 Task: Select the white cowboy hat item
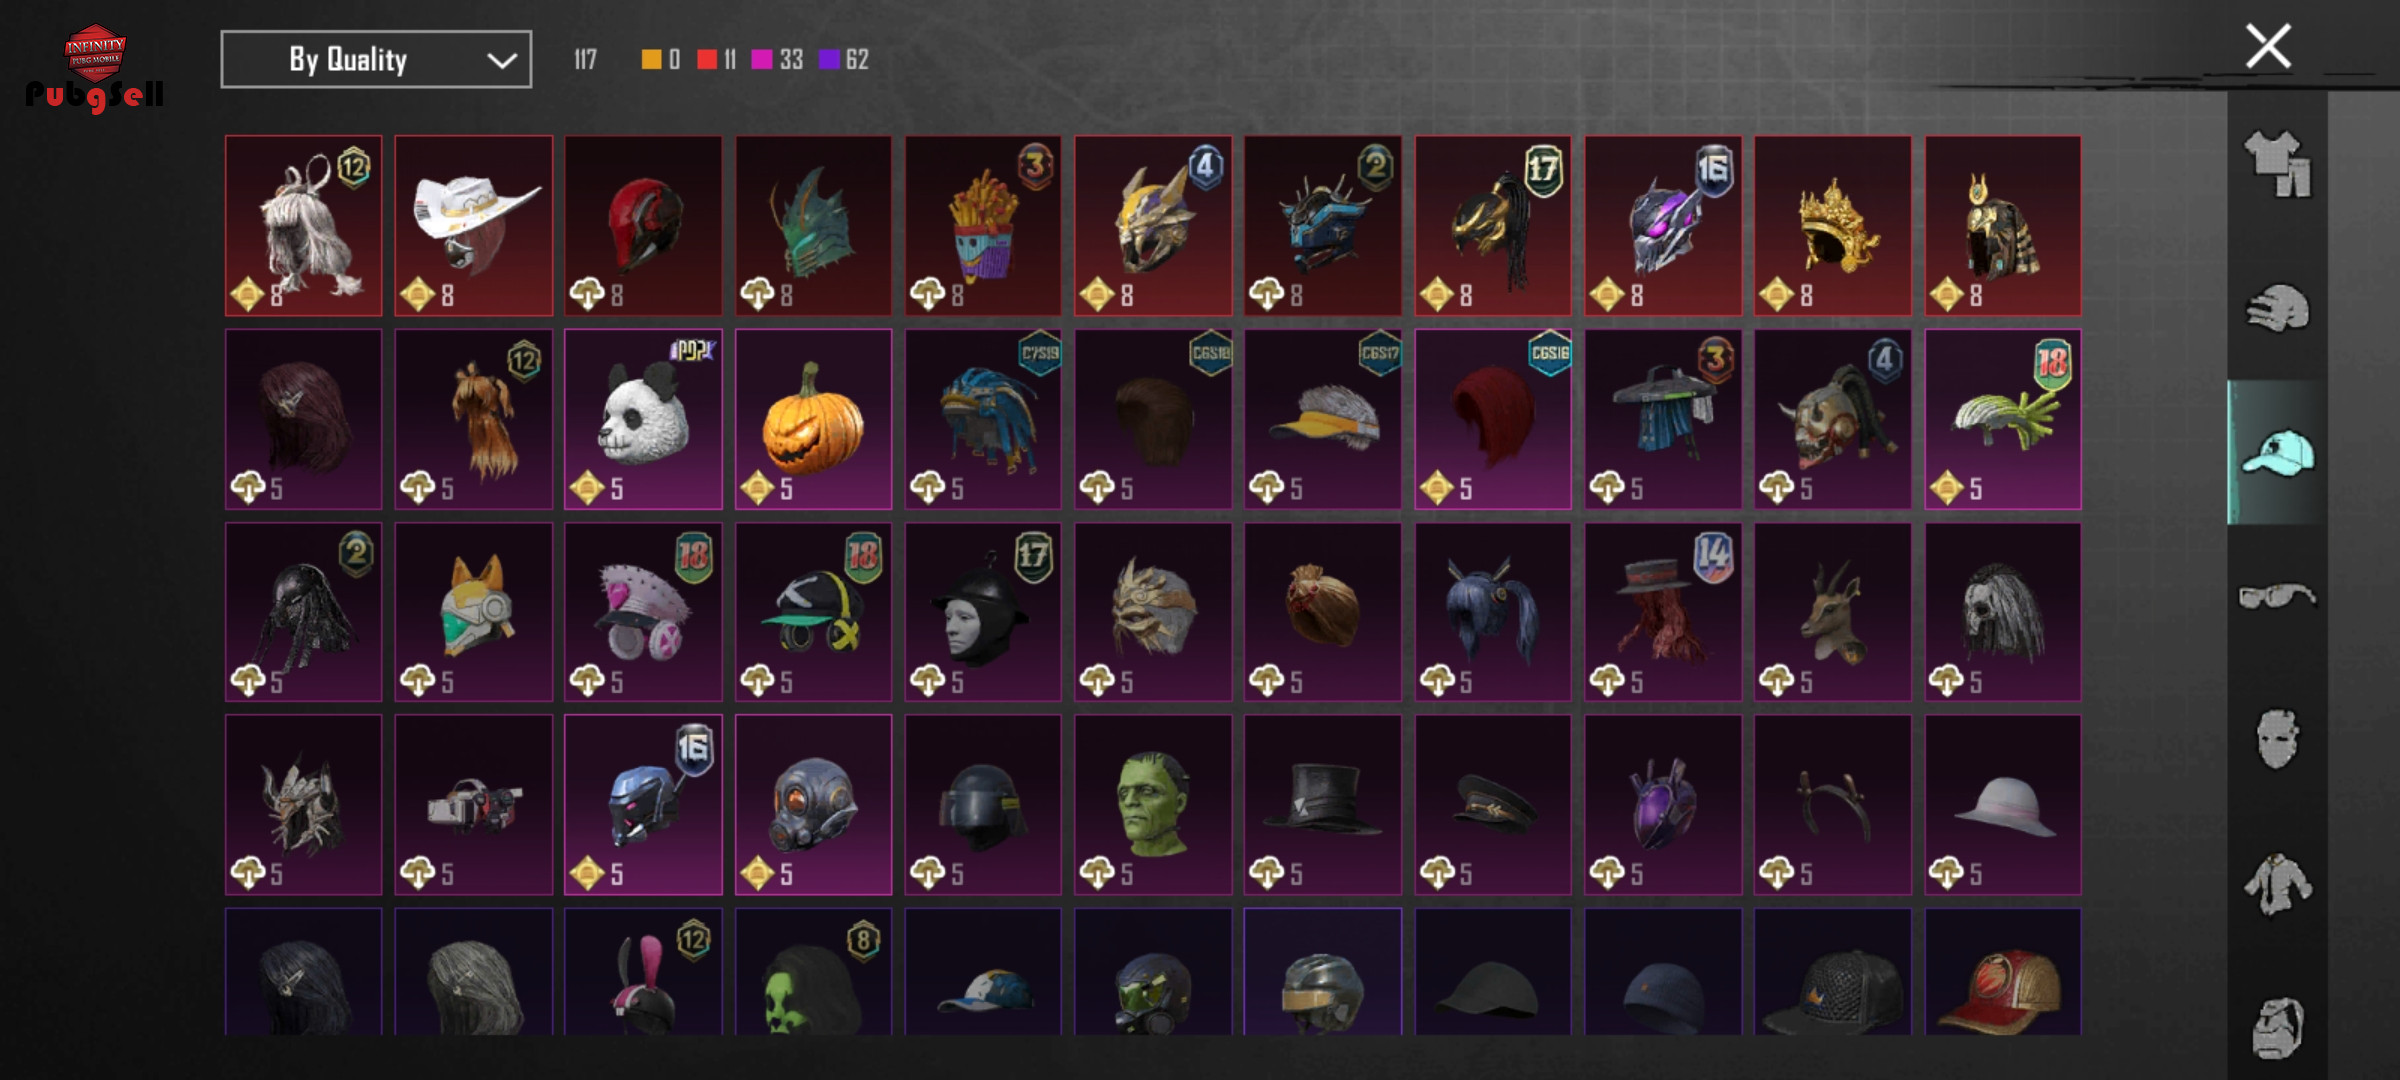[x=473, y=226]
